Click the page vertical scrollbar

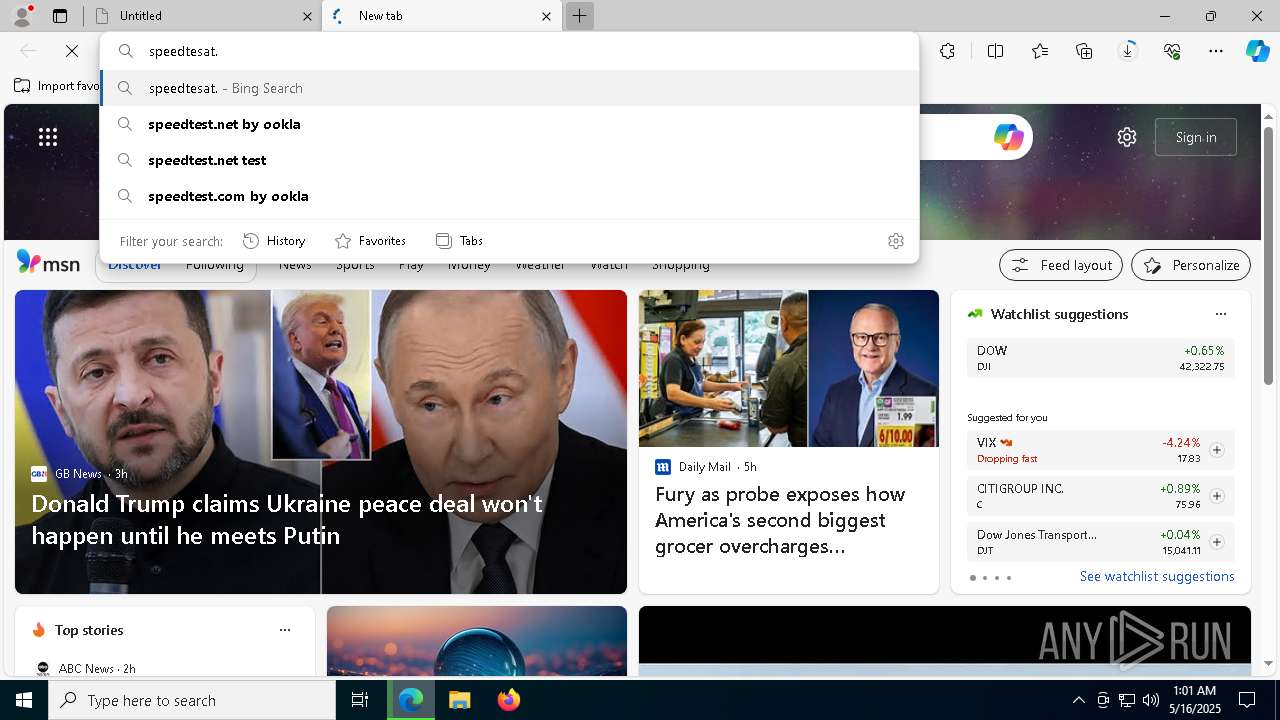pyautogui.click(x=1269, y=255)
